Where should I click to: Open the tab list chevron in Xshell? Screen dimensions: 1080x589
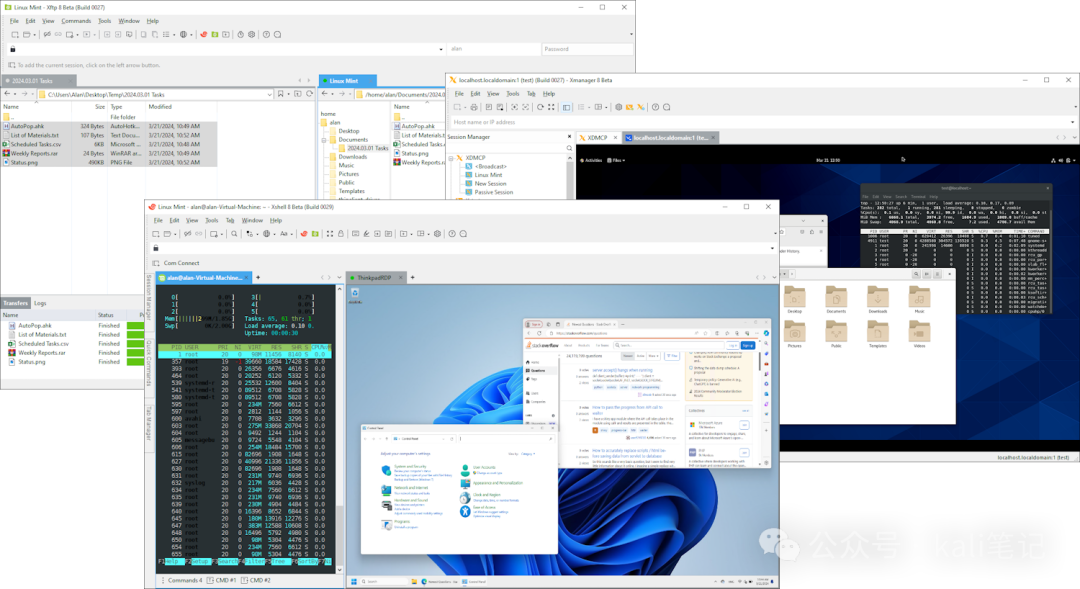coord(339,278)
